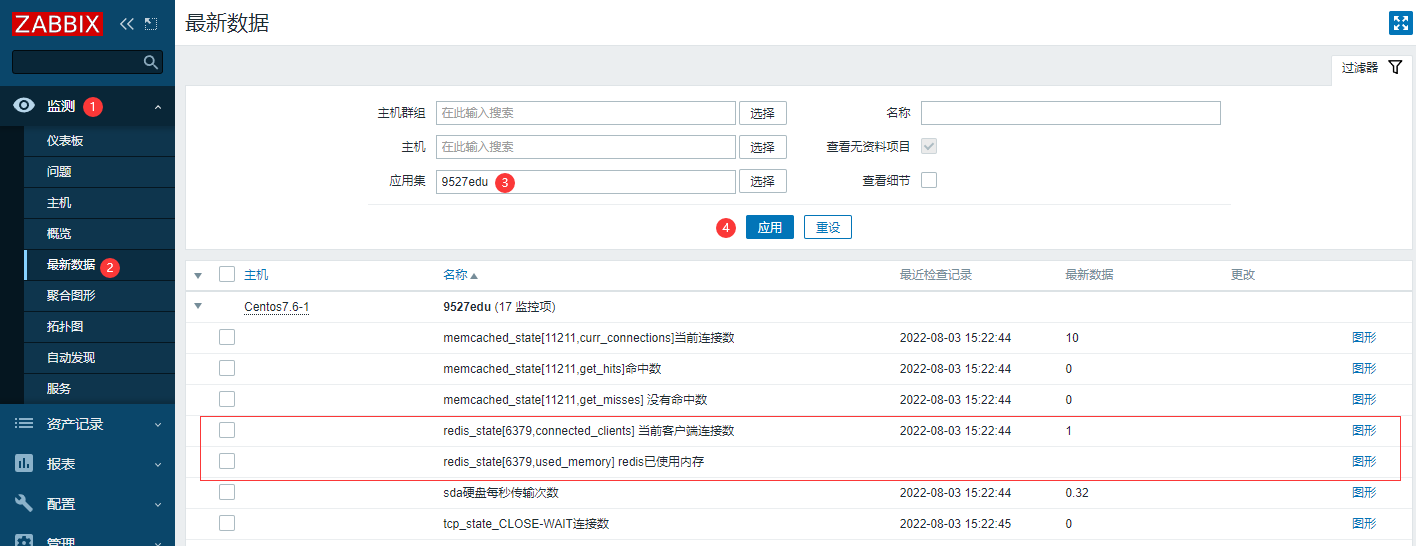Click the 名称 filter input field
This screenshot has height=546, width=1416.
1070,113
